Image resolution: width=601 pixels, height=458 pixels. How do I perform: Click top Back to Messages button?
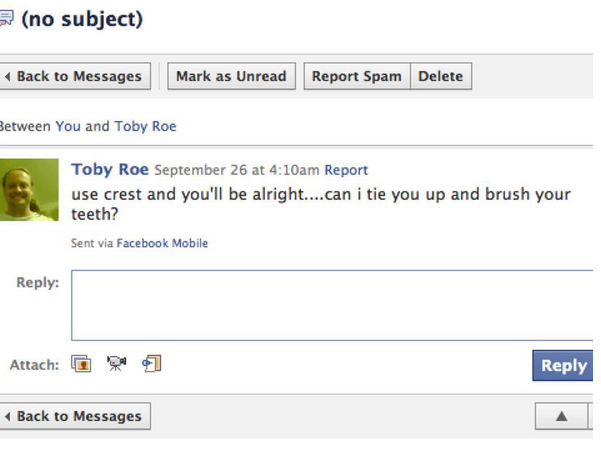coord(74,76)
